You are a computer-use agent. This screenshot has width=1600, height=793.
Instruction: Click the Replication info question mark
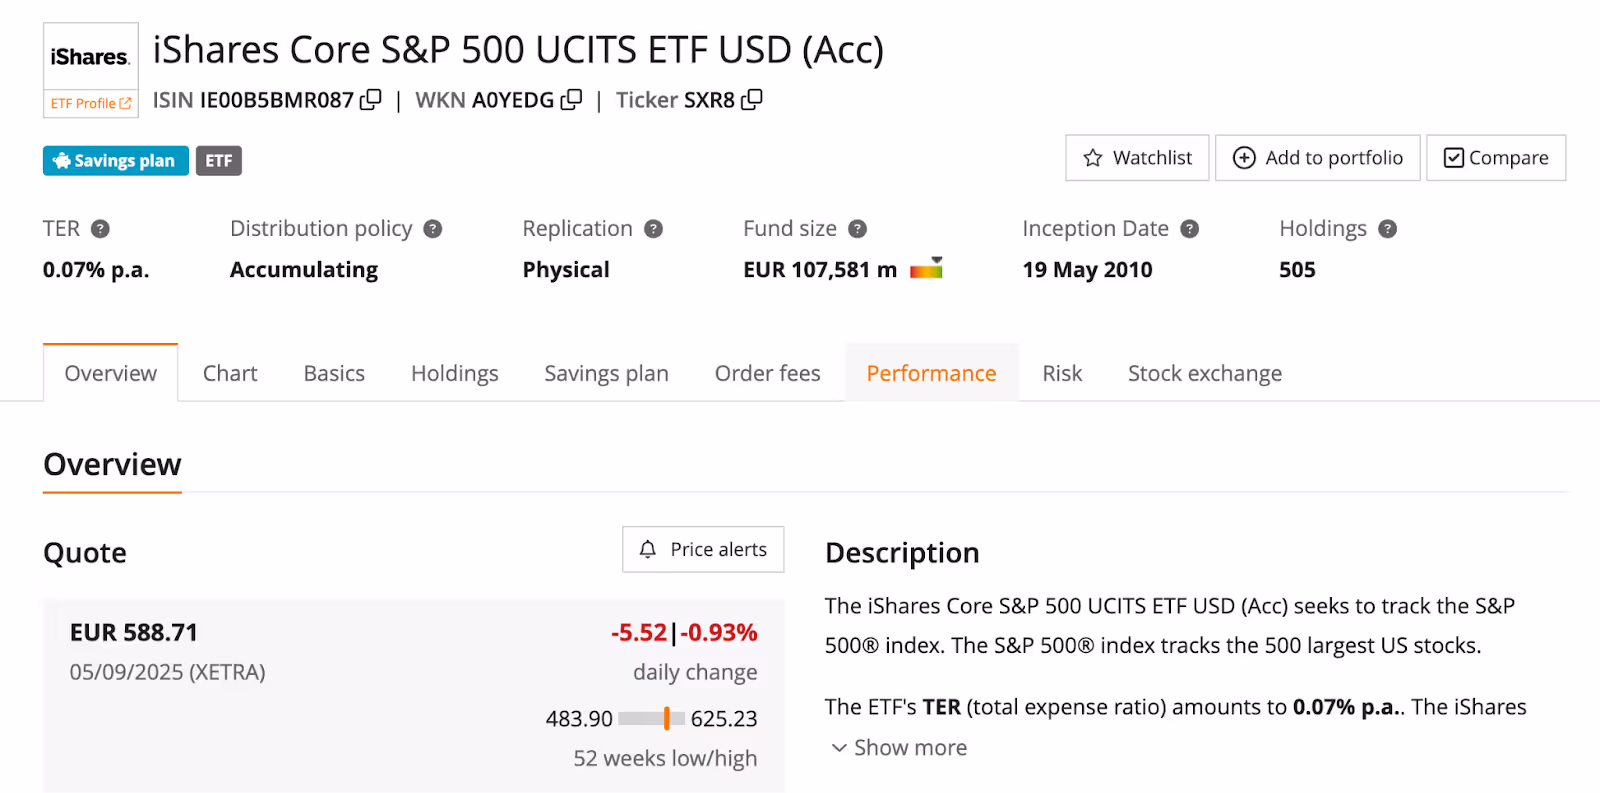click(653, 229)
